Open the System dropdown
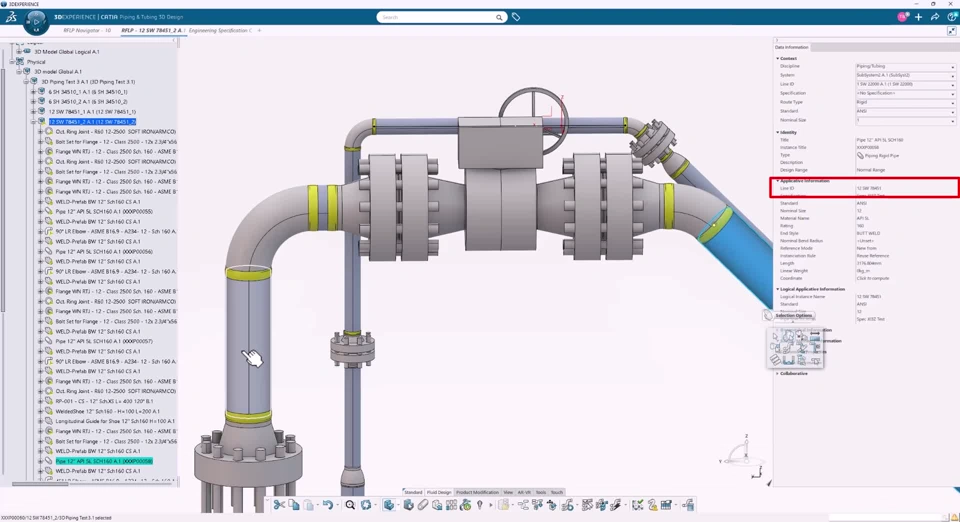Viewport: 960px width, 522px height. [905, 75]
